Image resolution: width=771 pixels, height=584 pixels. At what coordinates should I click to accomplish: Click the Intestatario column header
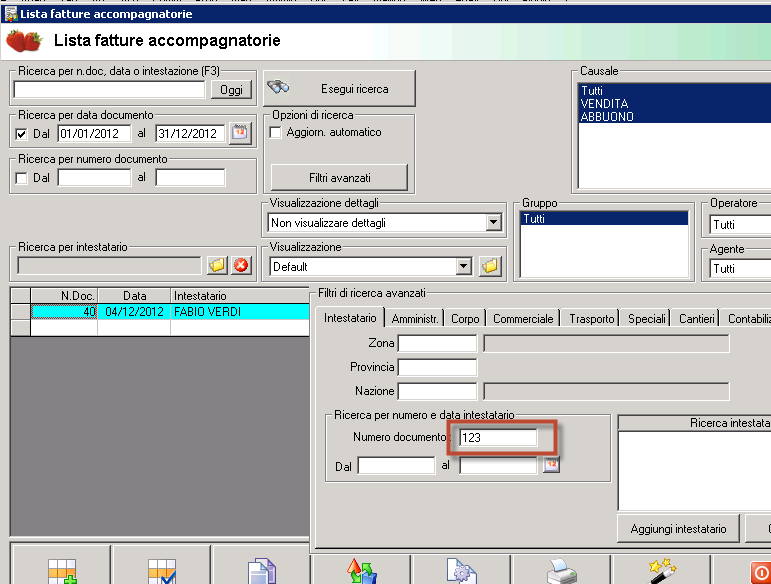click(239, 296)
